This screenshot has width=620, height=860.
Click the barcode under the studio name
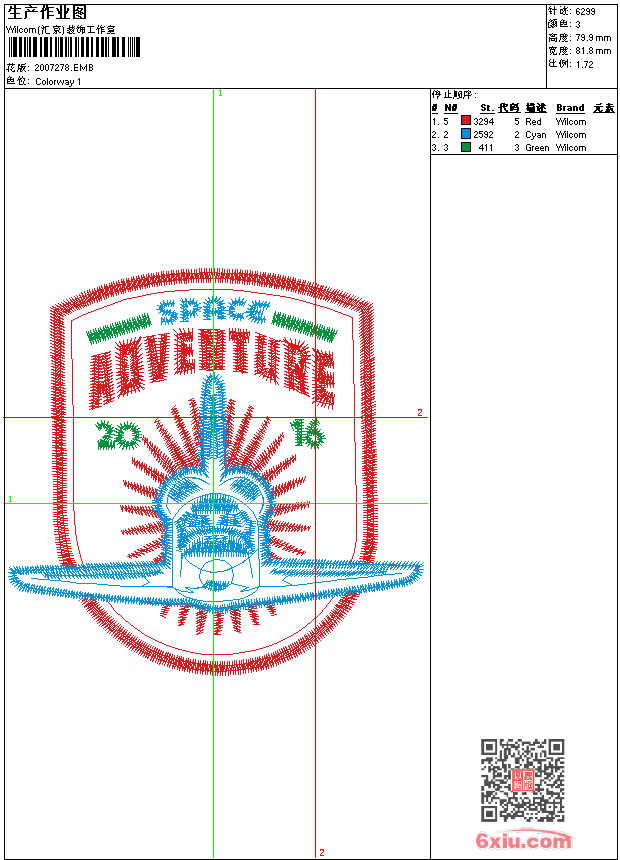[x=74, y=47]
